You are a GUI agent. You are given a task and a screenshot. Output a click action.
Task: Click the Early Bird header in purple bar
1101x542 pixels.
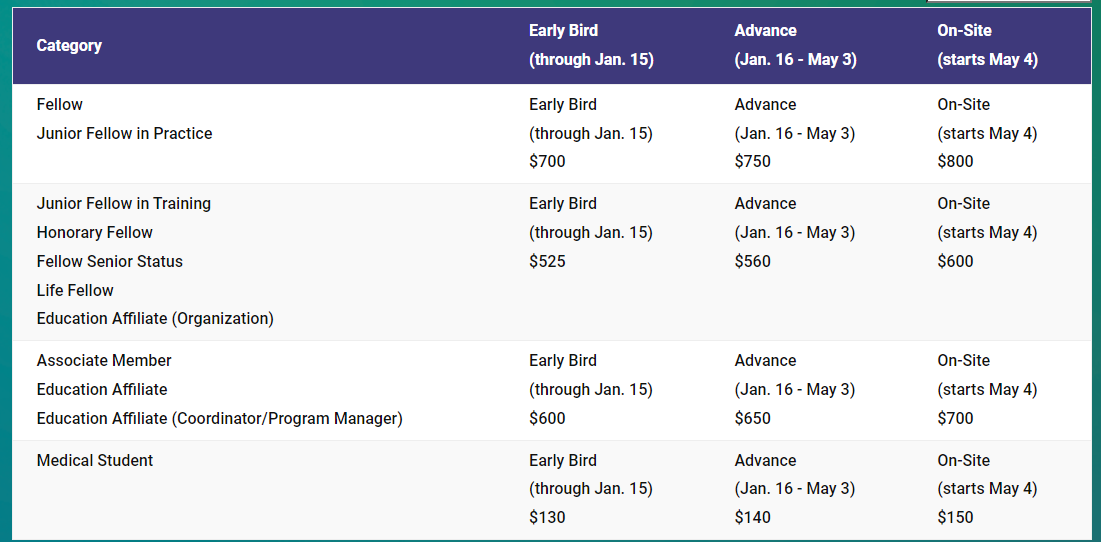point(563,31)
